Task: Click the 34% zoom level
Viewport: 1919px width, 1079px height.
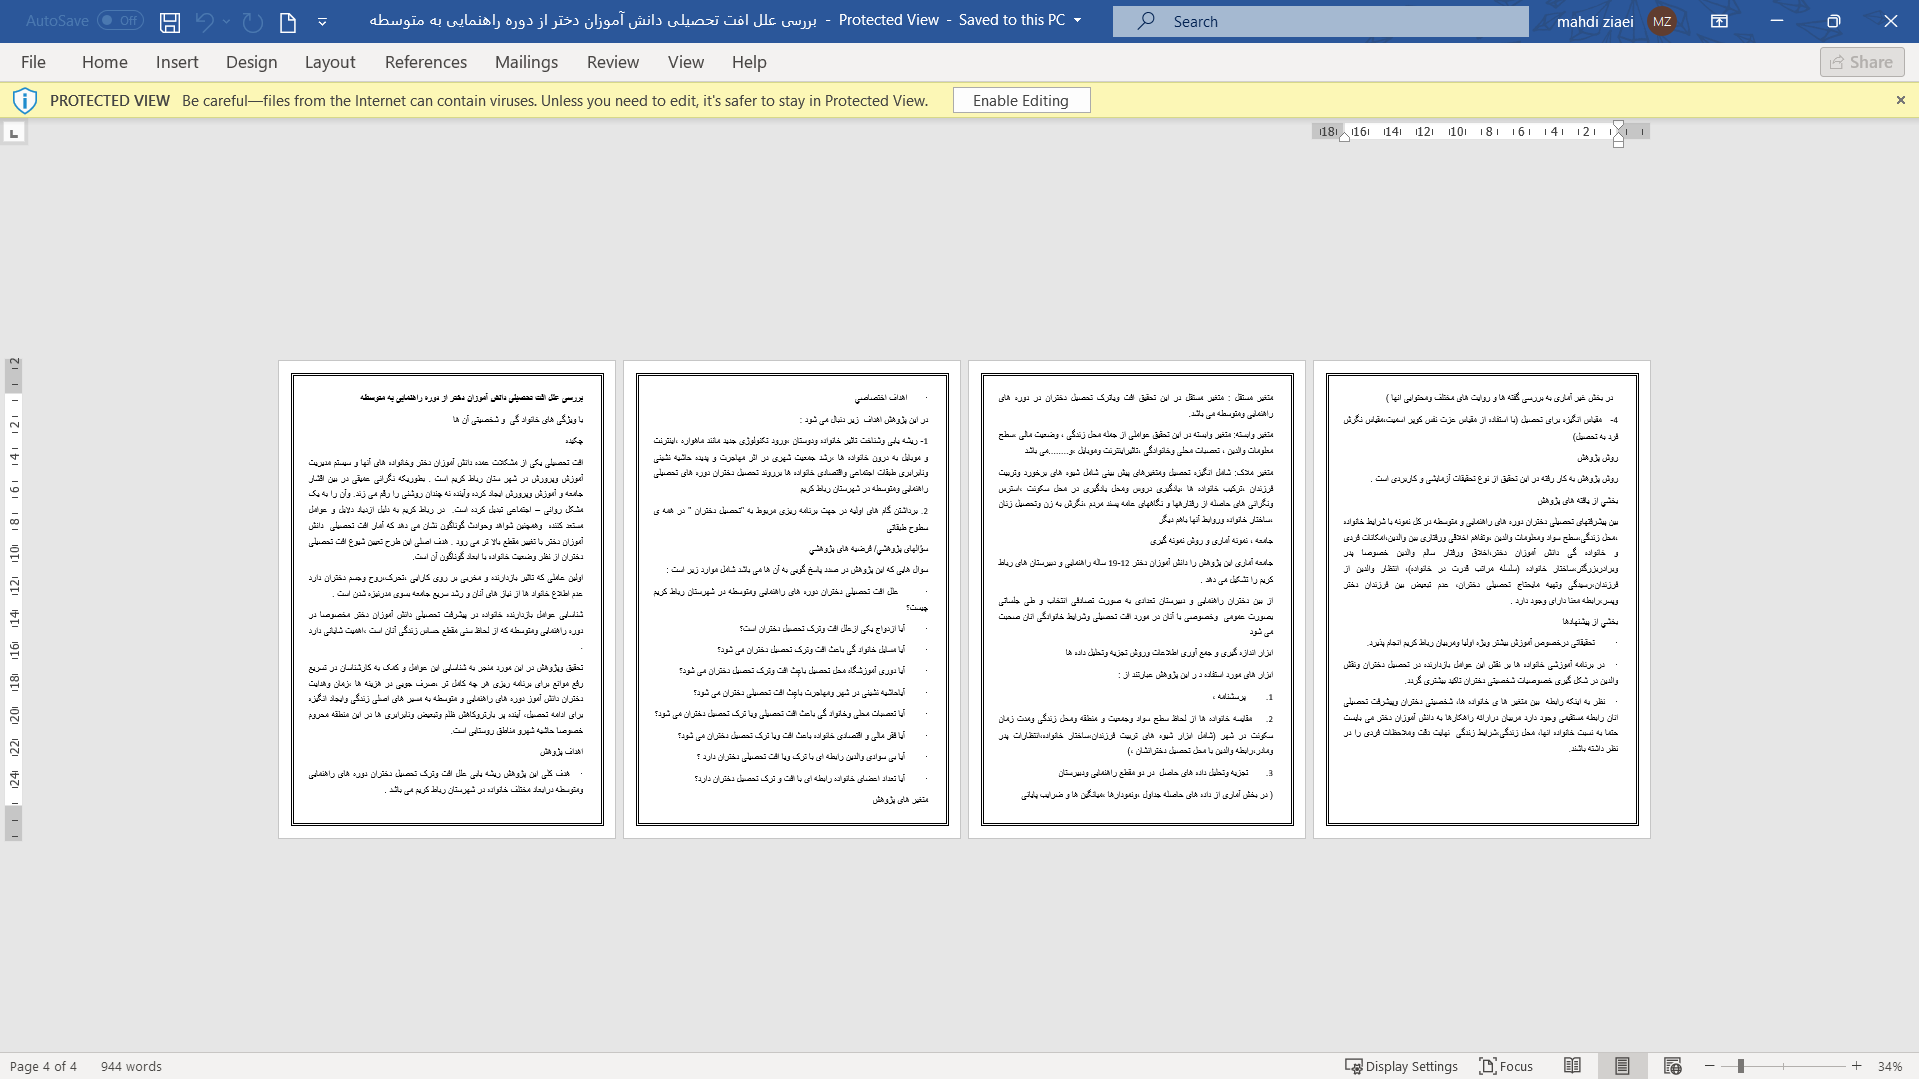Action: click(x=1890, y=1066)
